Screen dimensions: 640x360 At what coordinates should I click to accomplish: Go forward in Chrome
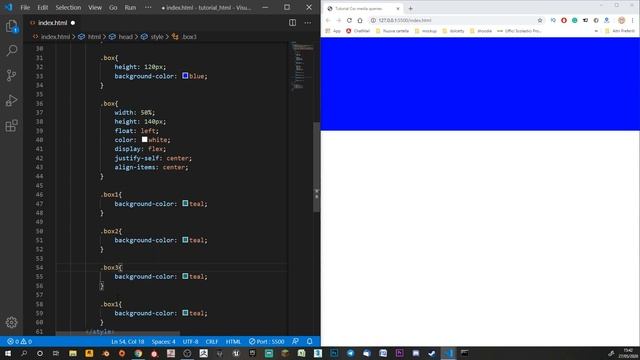338,20
